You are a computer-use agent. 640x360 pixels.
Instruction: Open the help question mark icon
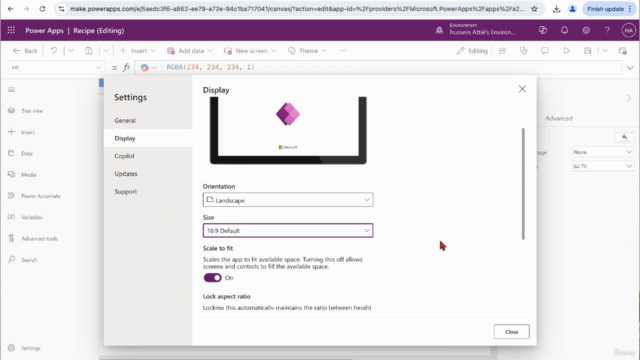pyautogui.click(x=607, y=30)
